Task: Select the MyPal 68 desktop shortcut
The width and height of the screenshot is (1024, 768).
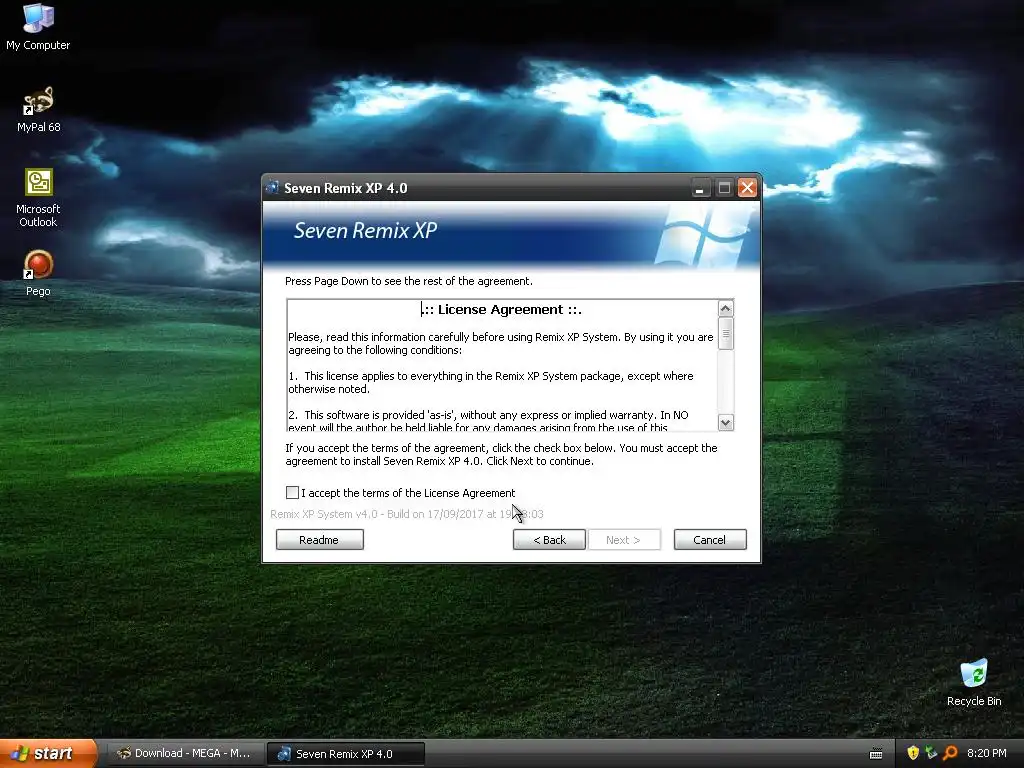Action: (38, 109)
